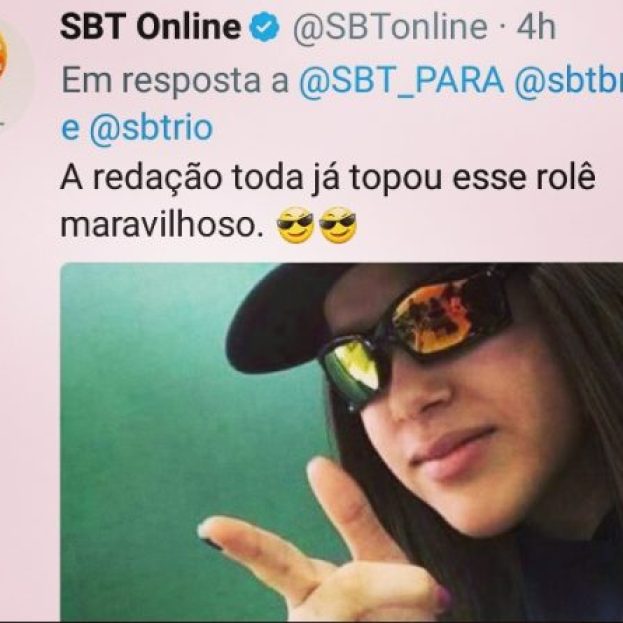Click the words 'esse rolê' in the tweet
The height and width of the screenshot is (623, 623).
click(524, 176)
